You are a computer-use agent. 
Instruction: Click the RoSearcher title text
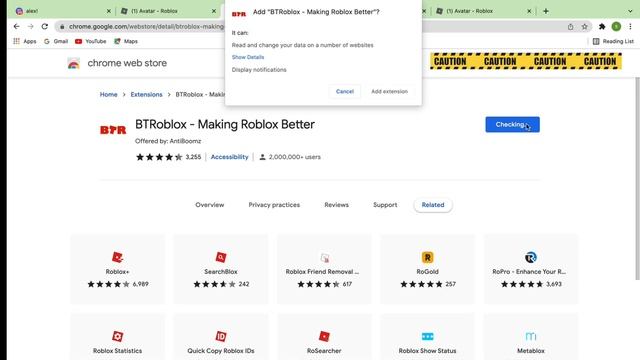pyautogui.click(x=324, y=351)
